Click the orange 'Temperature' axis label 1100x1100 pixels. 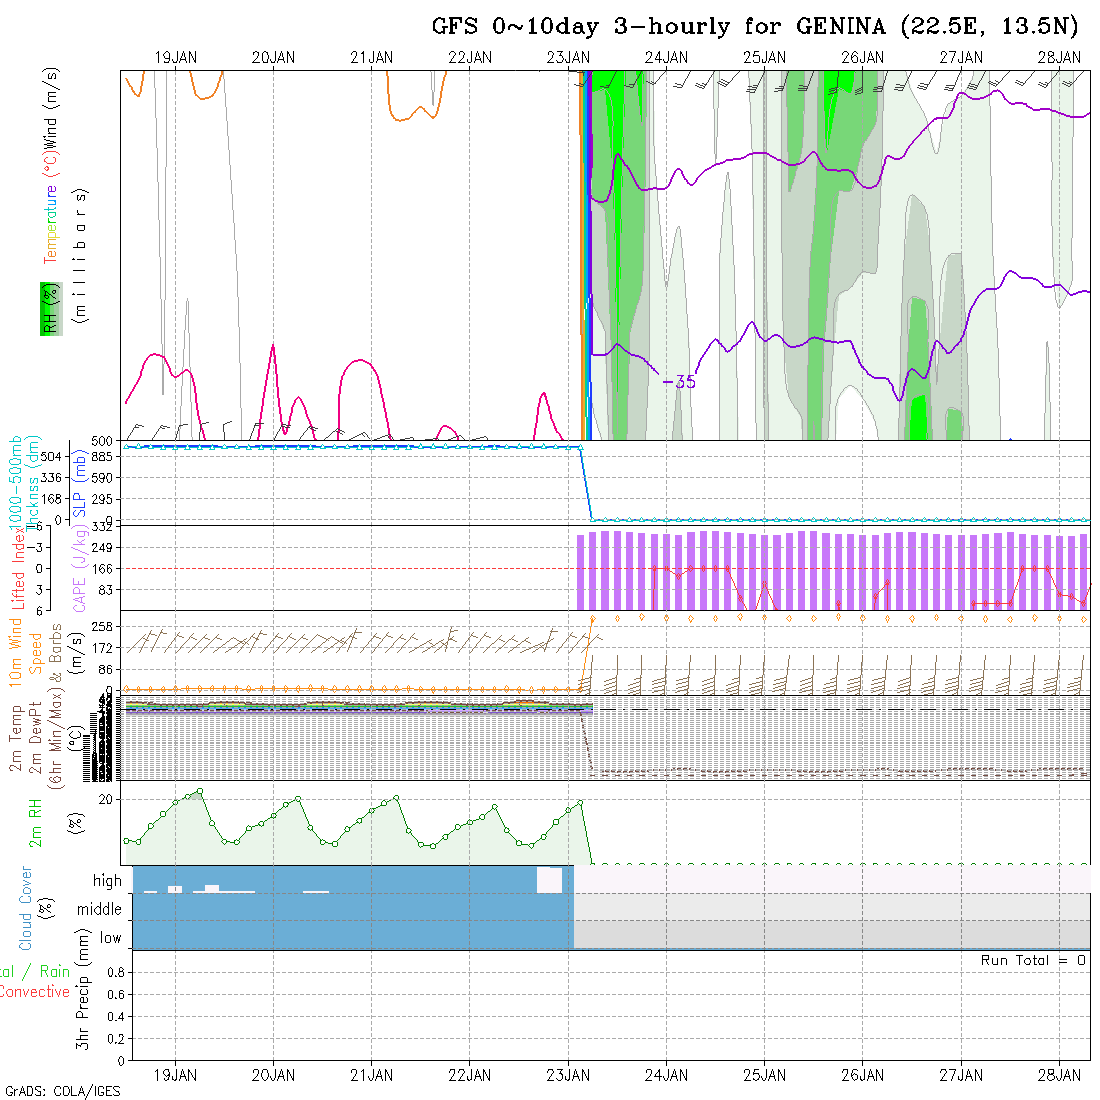pyautogui.click(x=50, y=224)
